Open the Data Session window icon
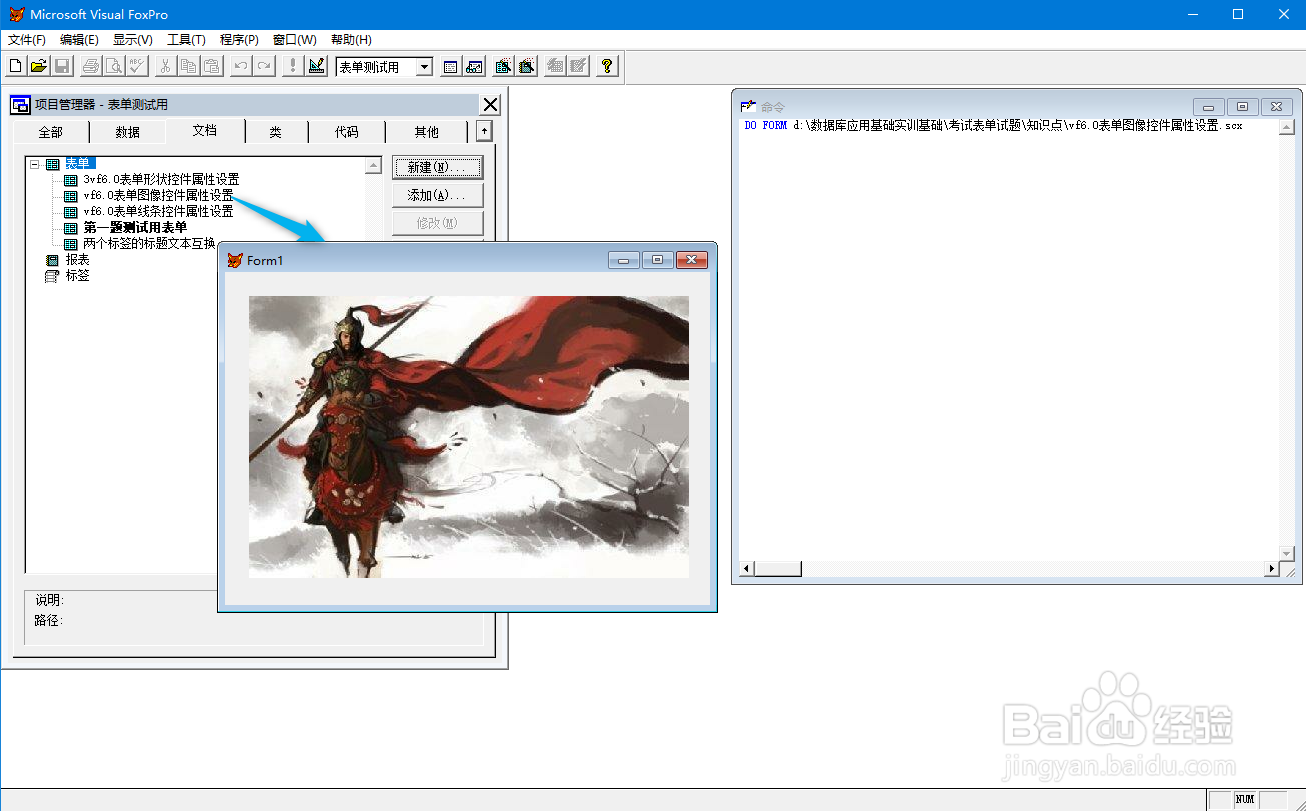 click(x=451, y=67)
